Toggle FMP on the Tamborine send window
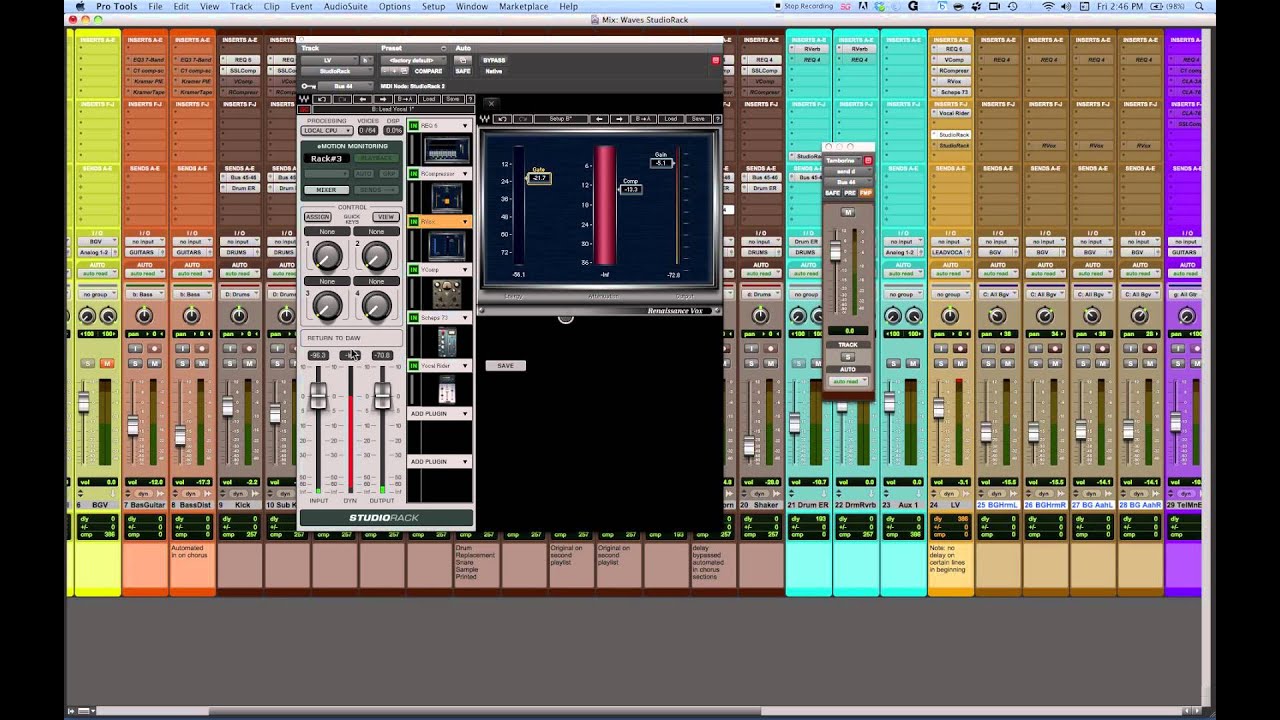 pyautogui.click(x=866, y=192)
